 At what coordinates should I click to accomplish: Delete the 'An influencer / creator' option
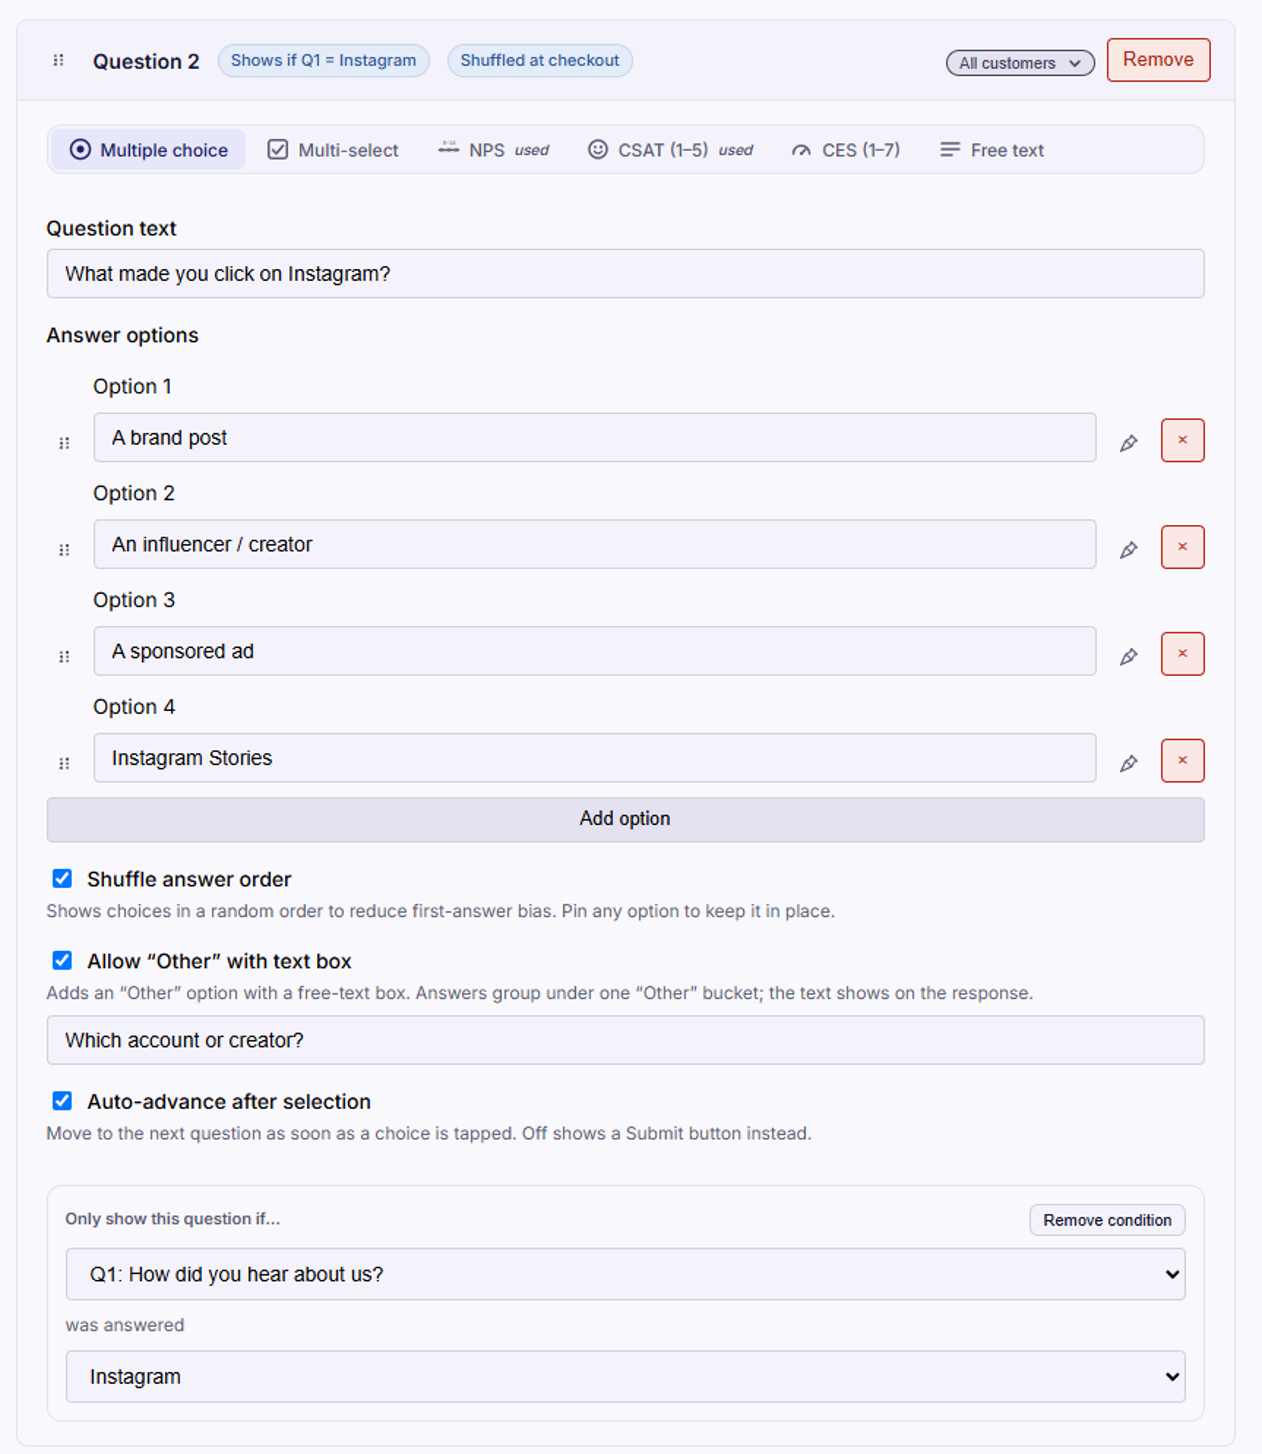[1182, 547]
